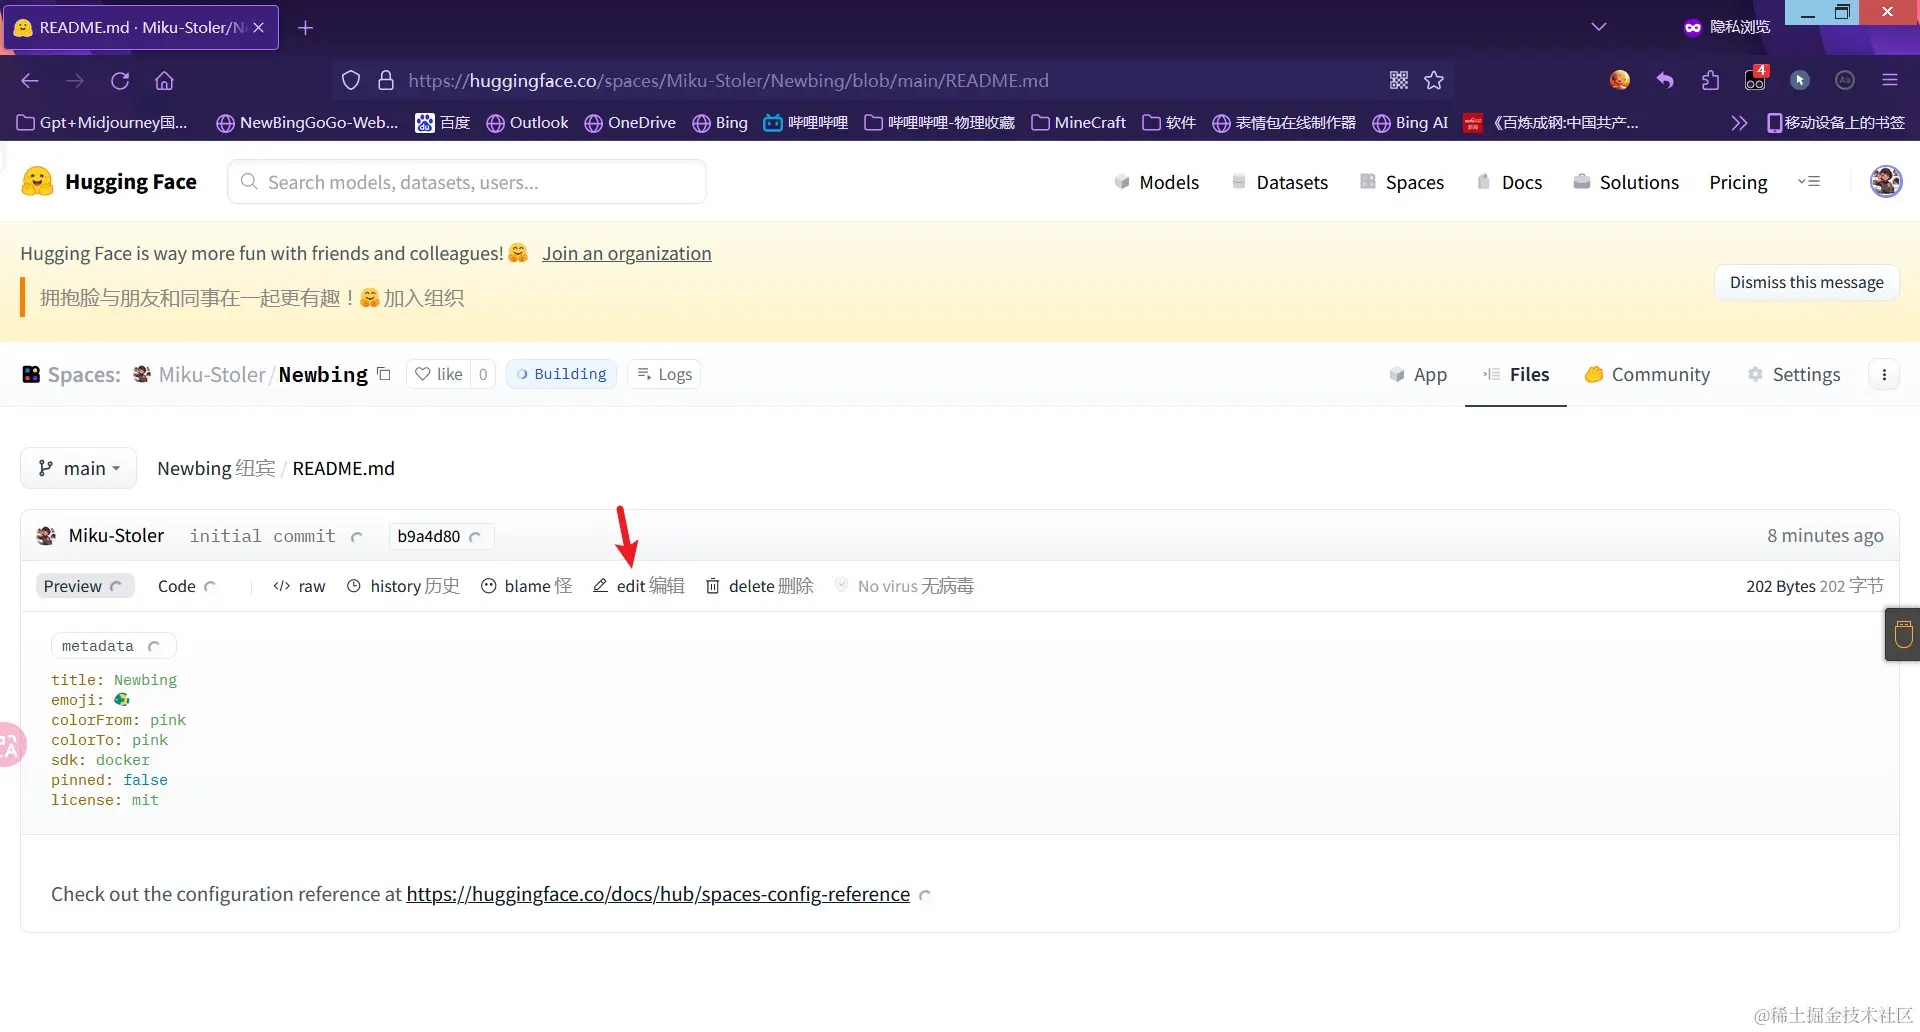This screenshot has height=1032, width=1920.
Task: Focus the search models input field
Action: click(x=467, y=182)
